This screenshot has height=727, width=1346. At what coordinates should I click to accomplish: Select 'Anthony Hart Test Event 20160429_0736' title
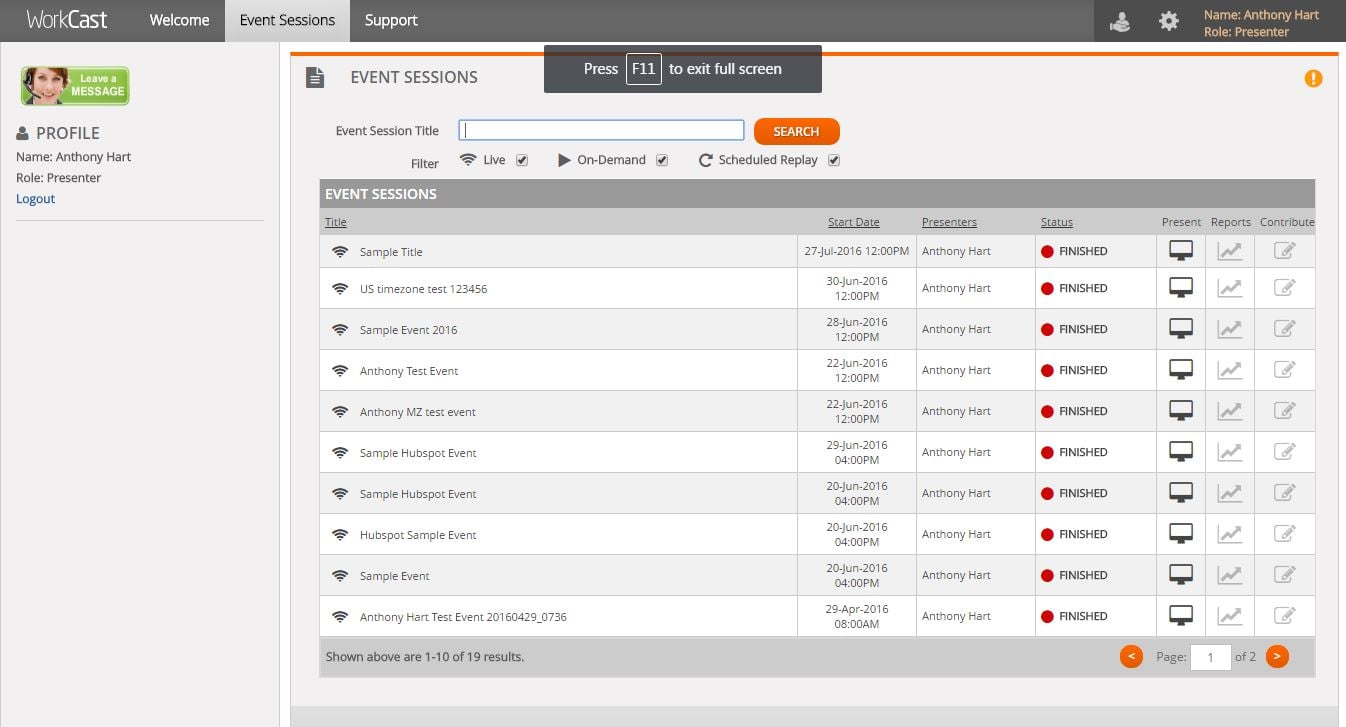click(x=463, y=617)
